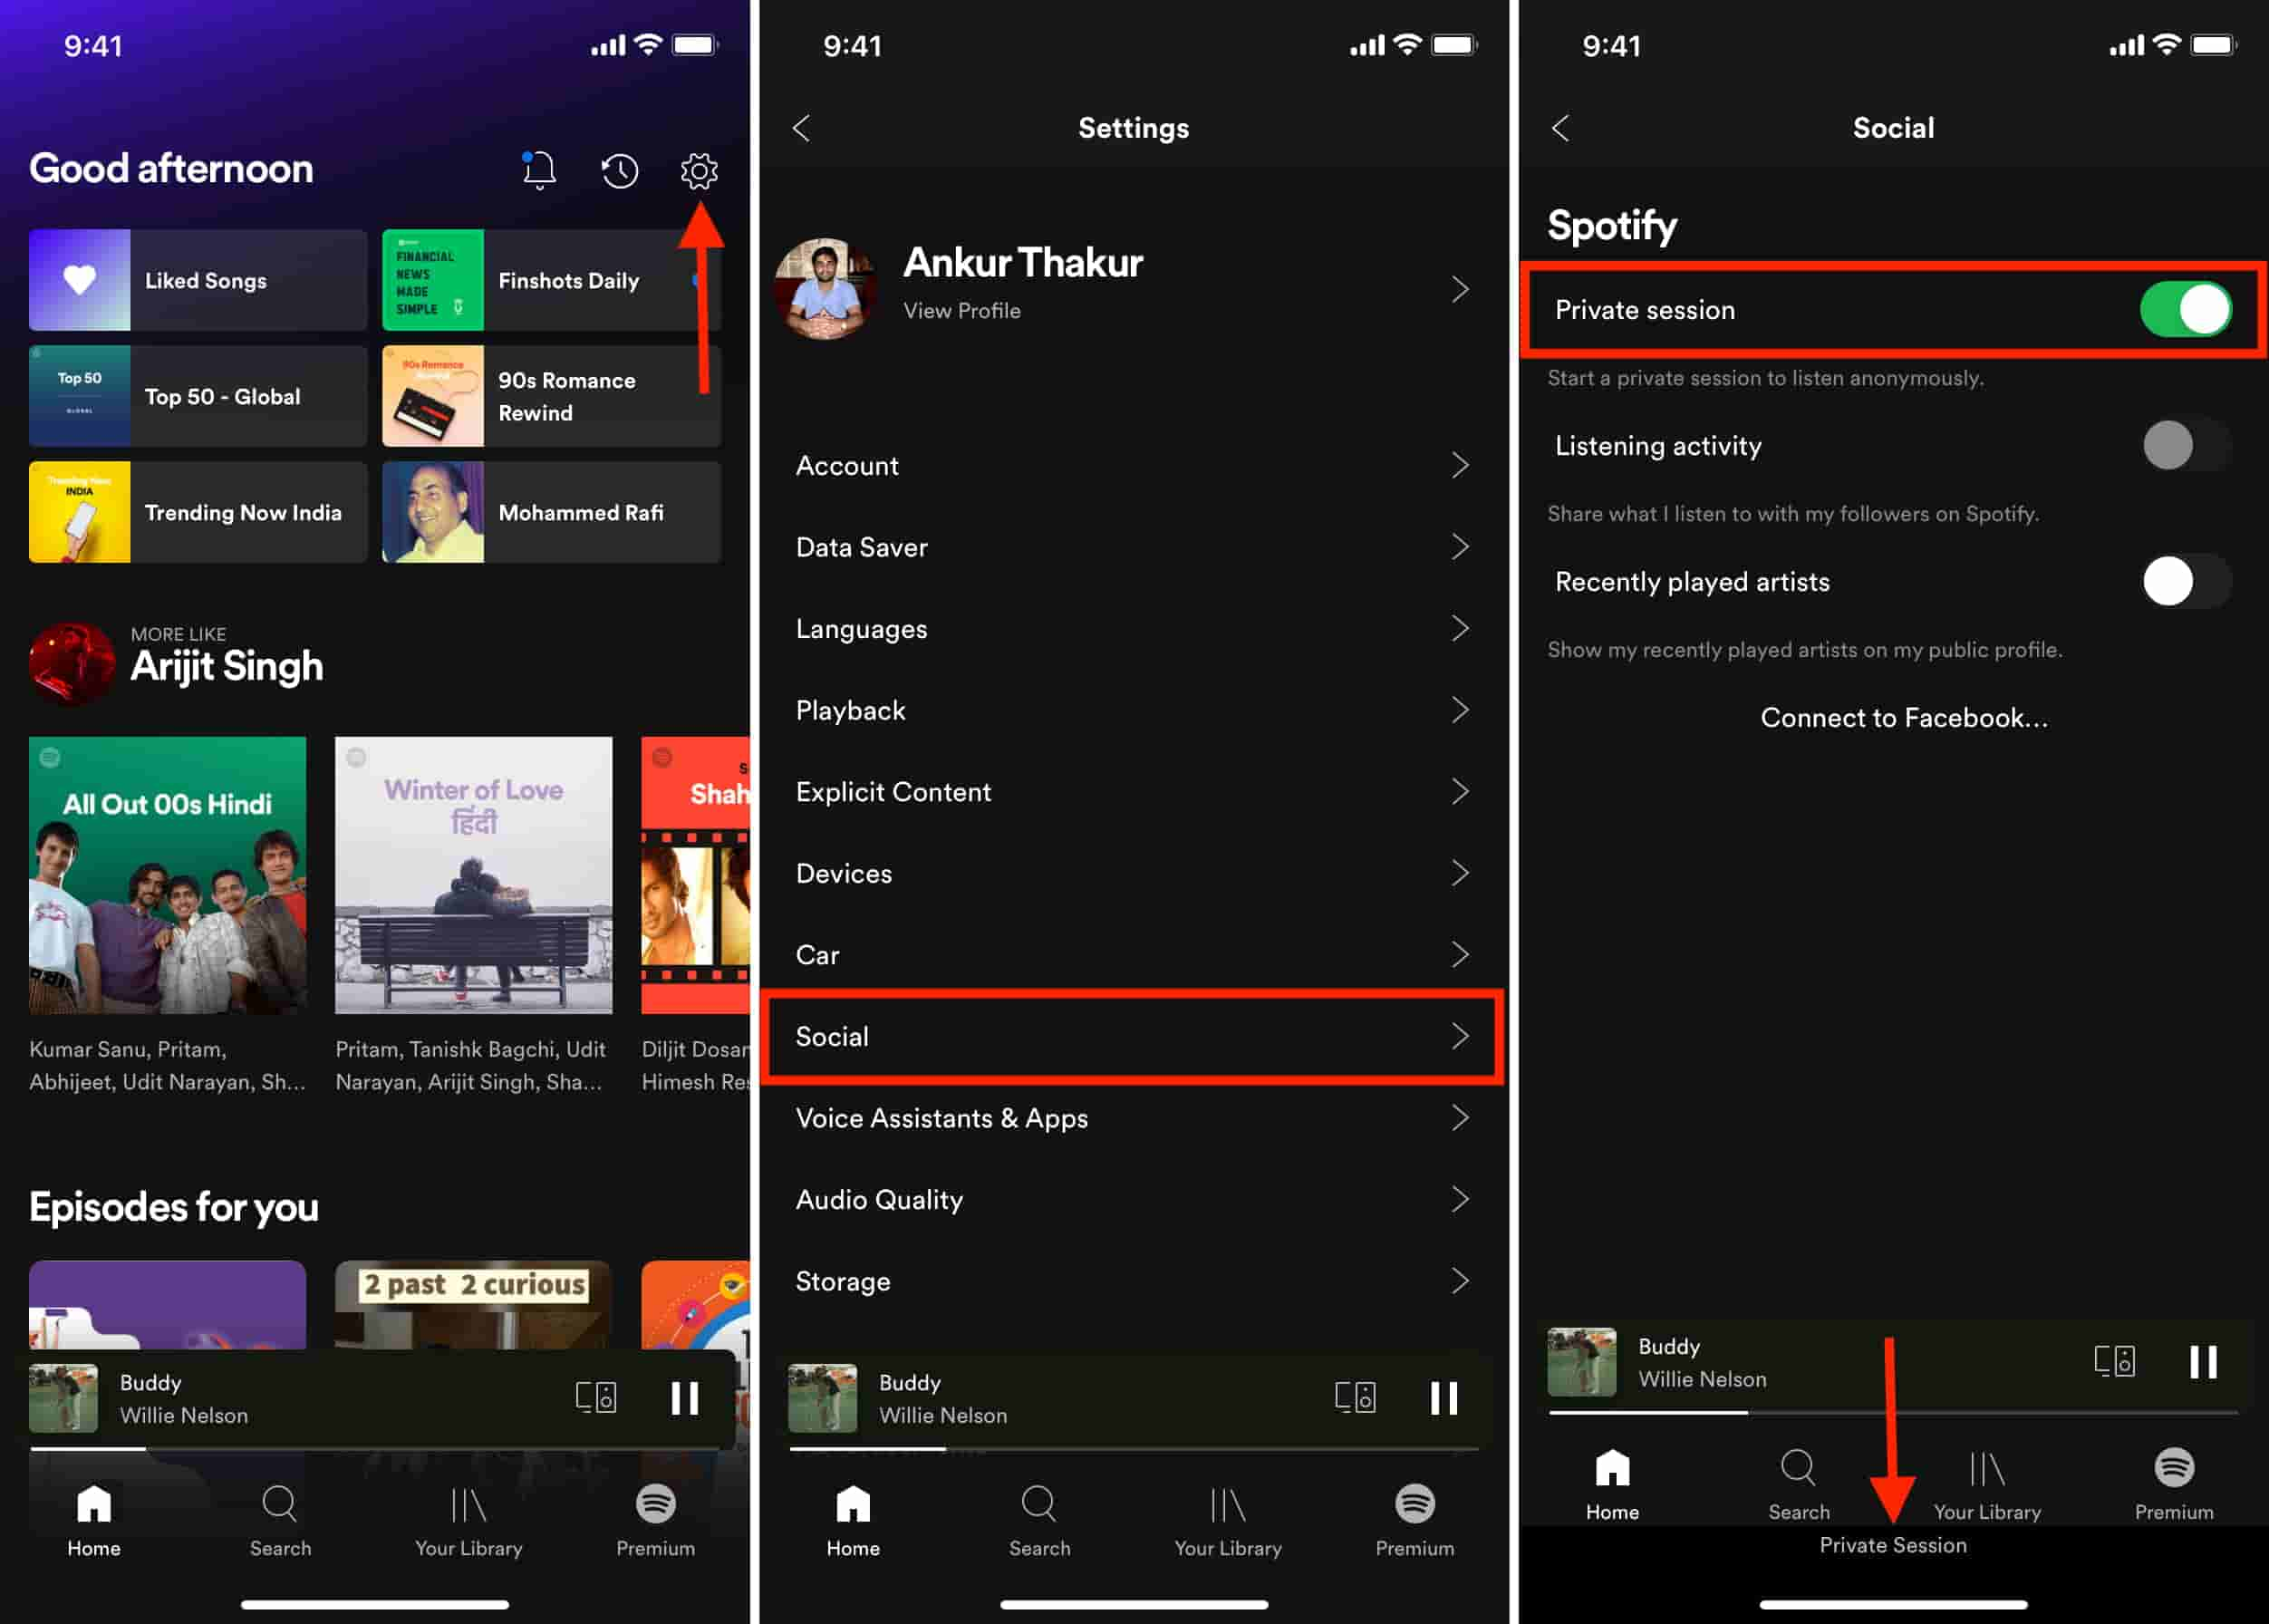This screenshot has height=1624, width=2269.
Task: Tap the recently played history icon
Action: pyautogui.click(x=621, y=170)
